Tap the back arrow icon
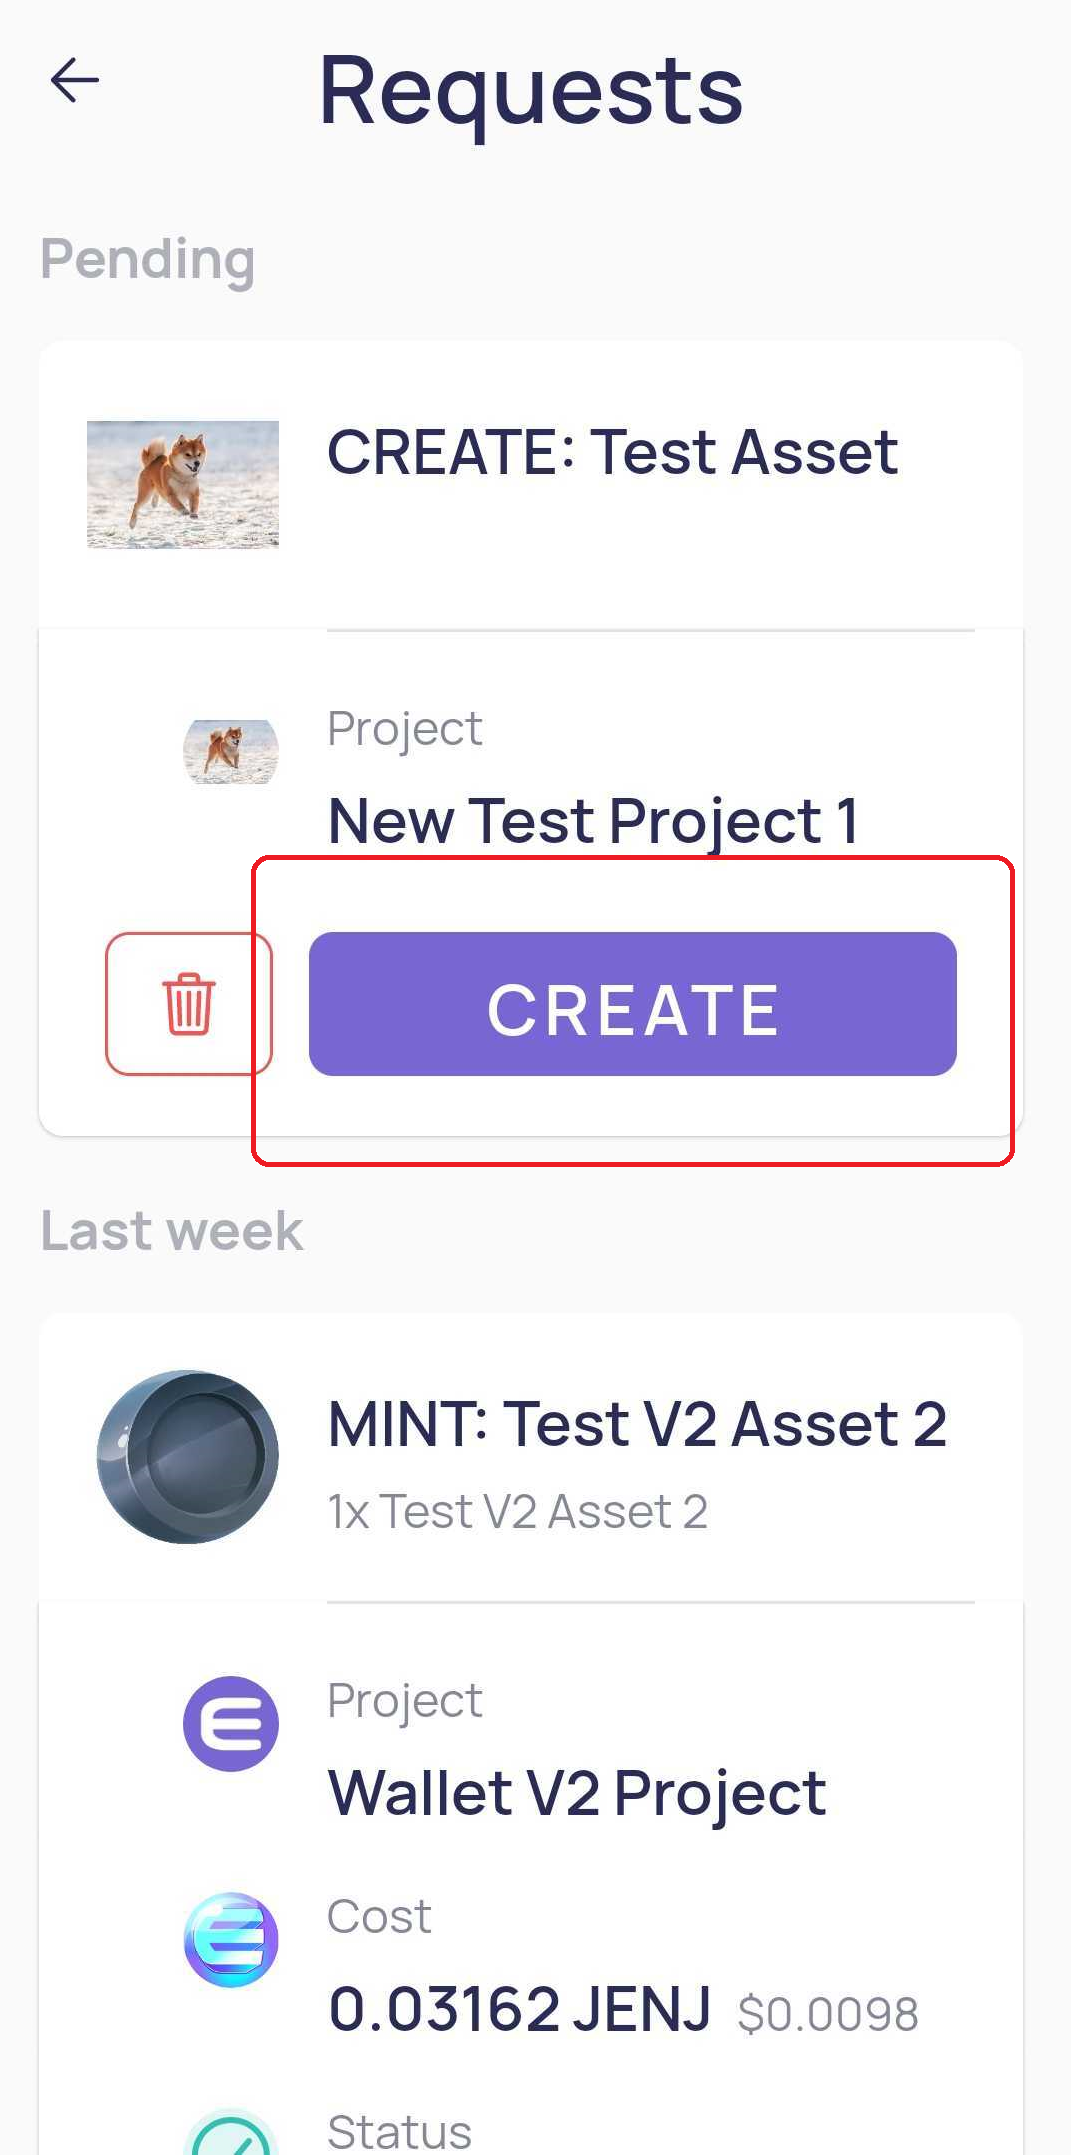 coord(75,80)
